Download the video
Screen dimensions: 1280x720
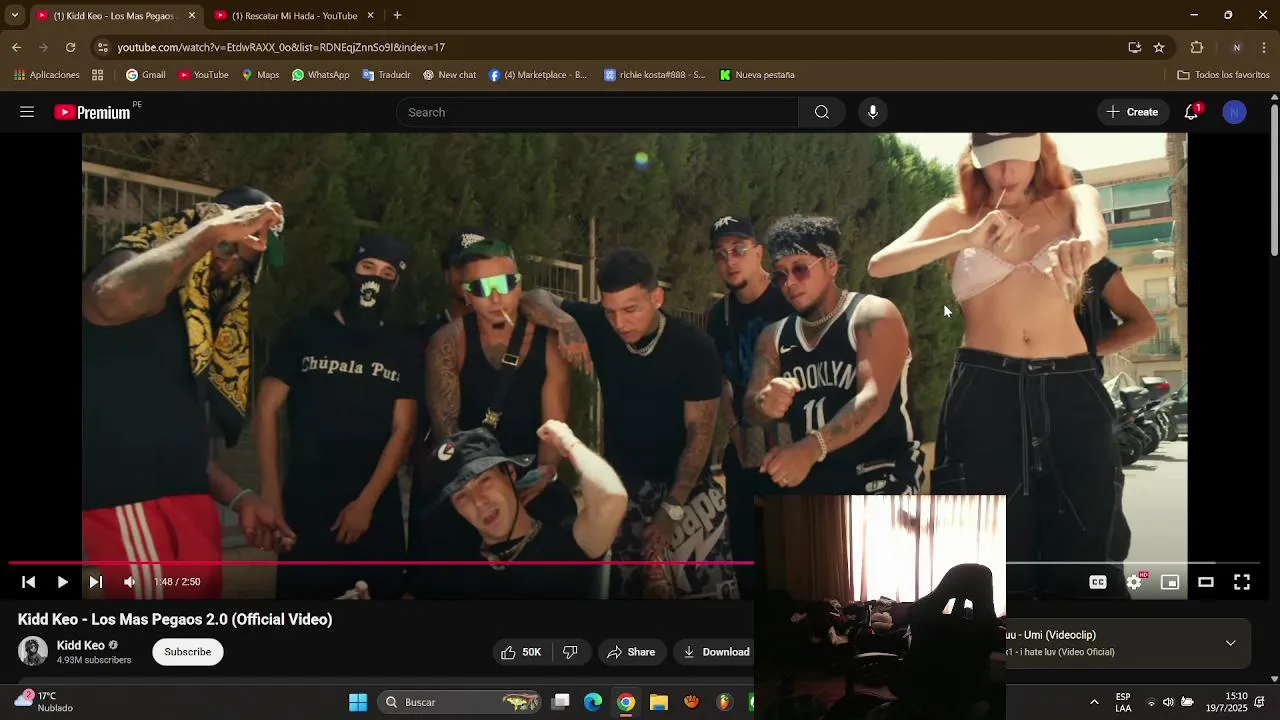pyautogui.click(x=716, y=652)
